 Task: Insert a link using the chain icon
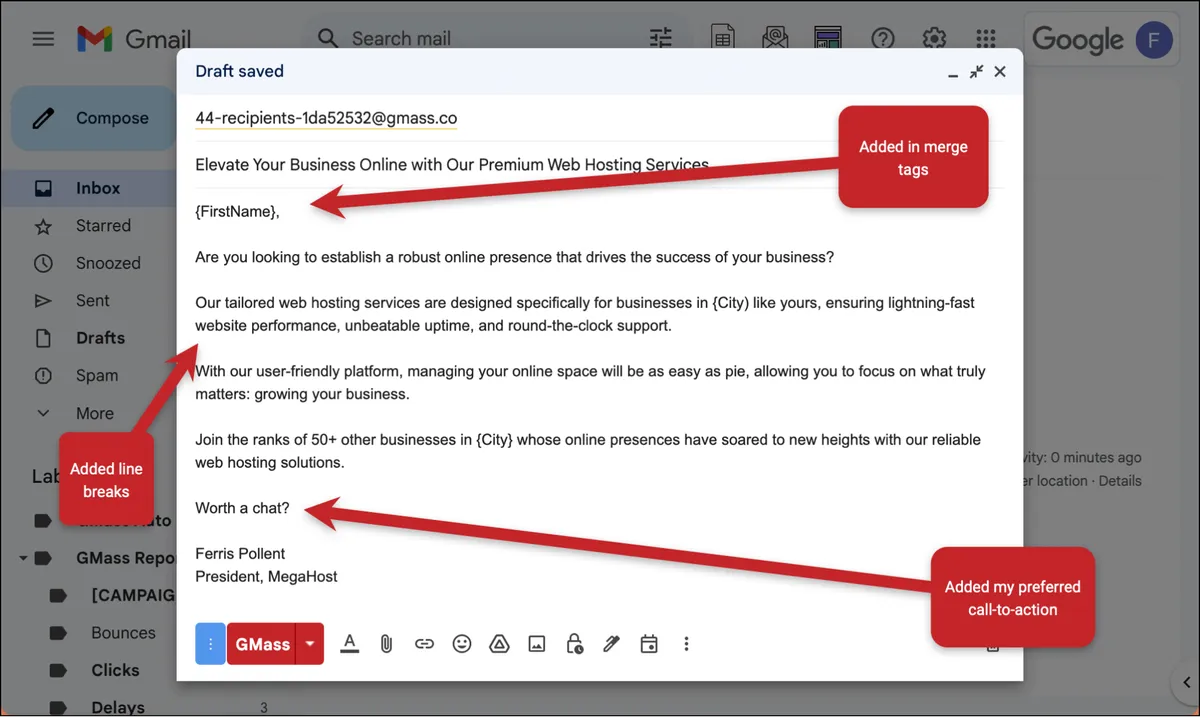click(424, 644)
